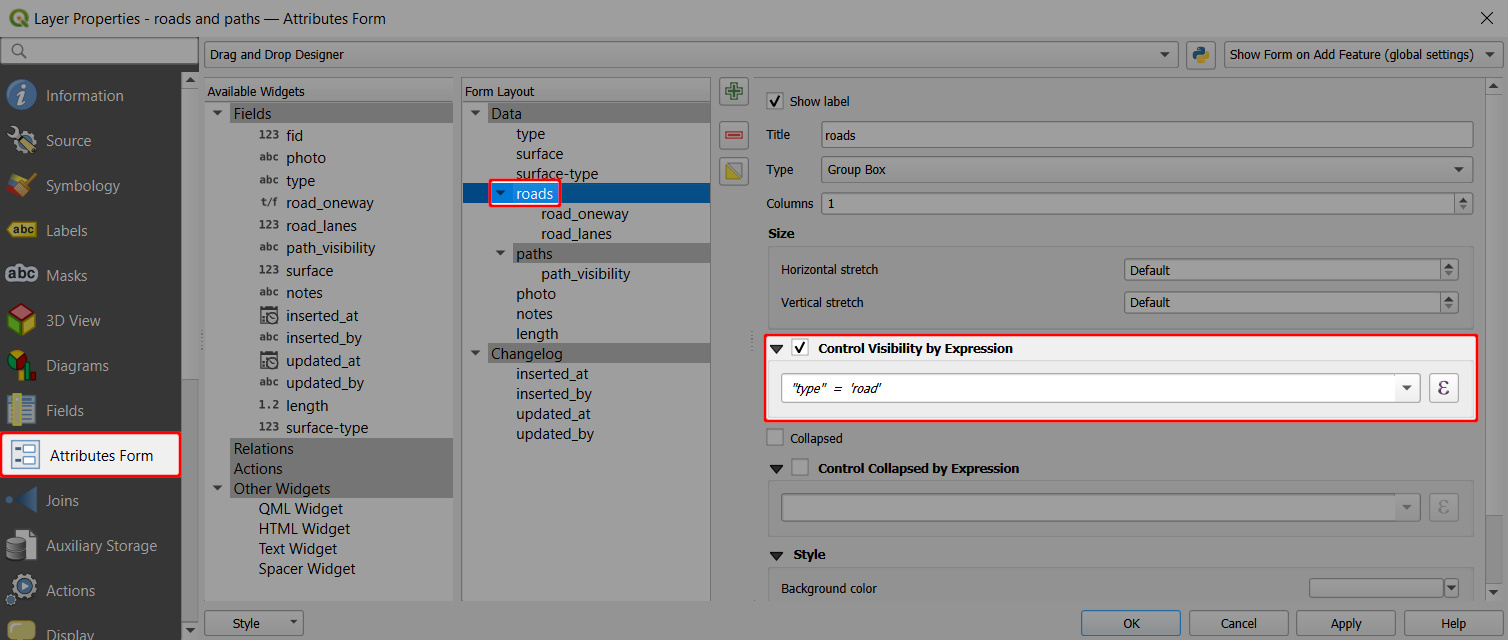
Task: Click the Cancel button
Action: 1238,623
